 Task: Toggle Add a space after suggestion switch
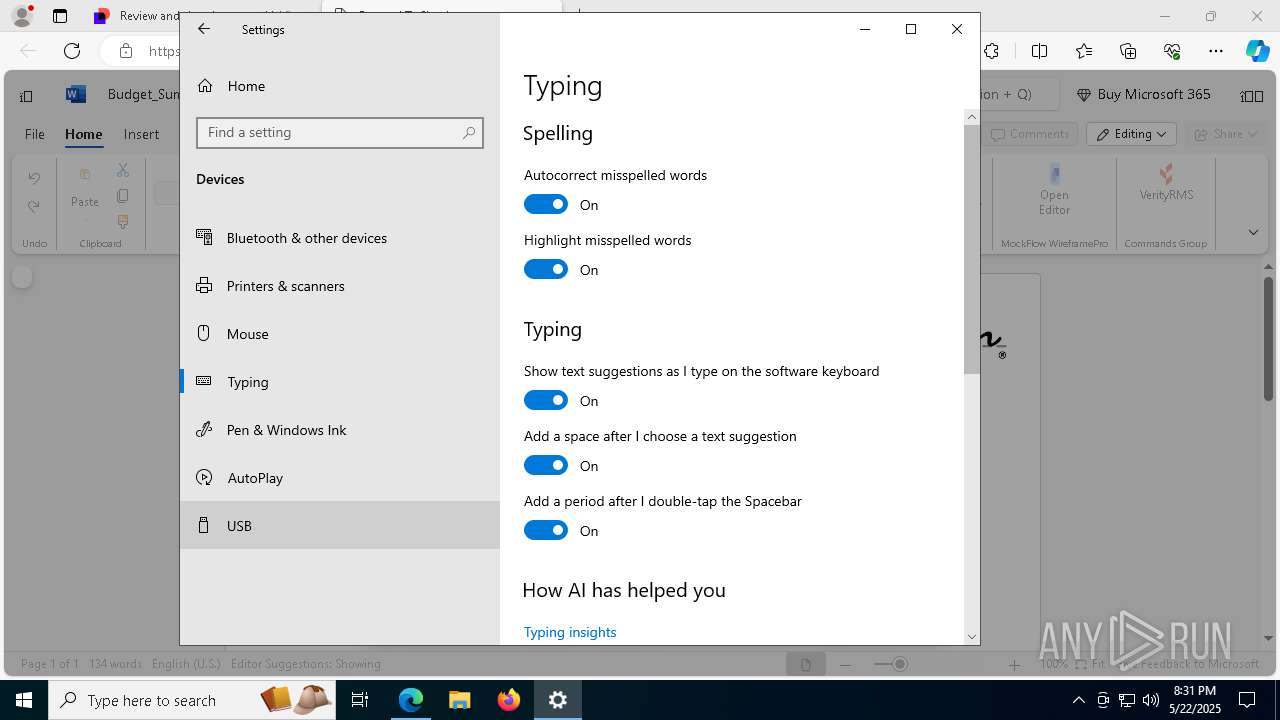[546, 465]
